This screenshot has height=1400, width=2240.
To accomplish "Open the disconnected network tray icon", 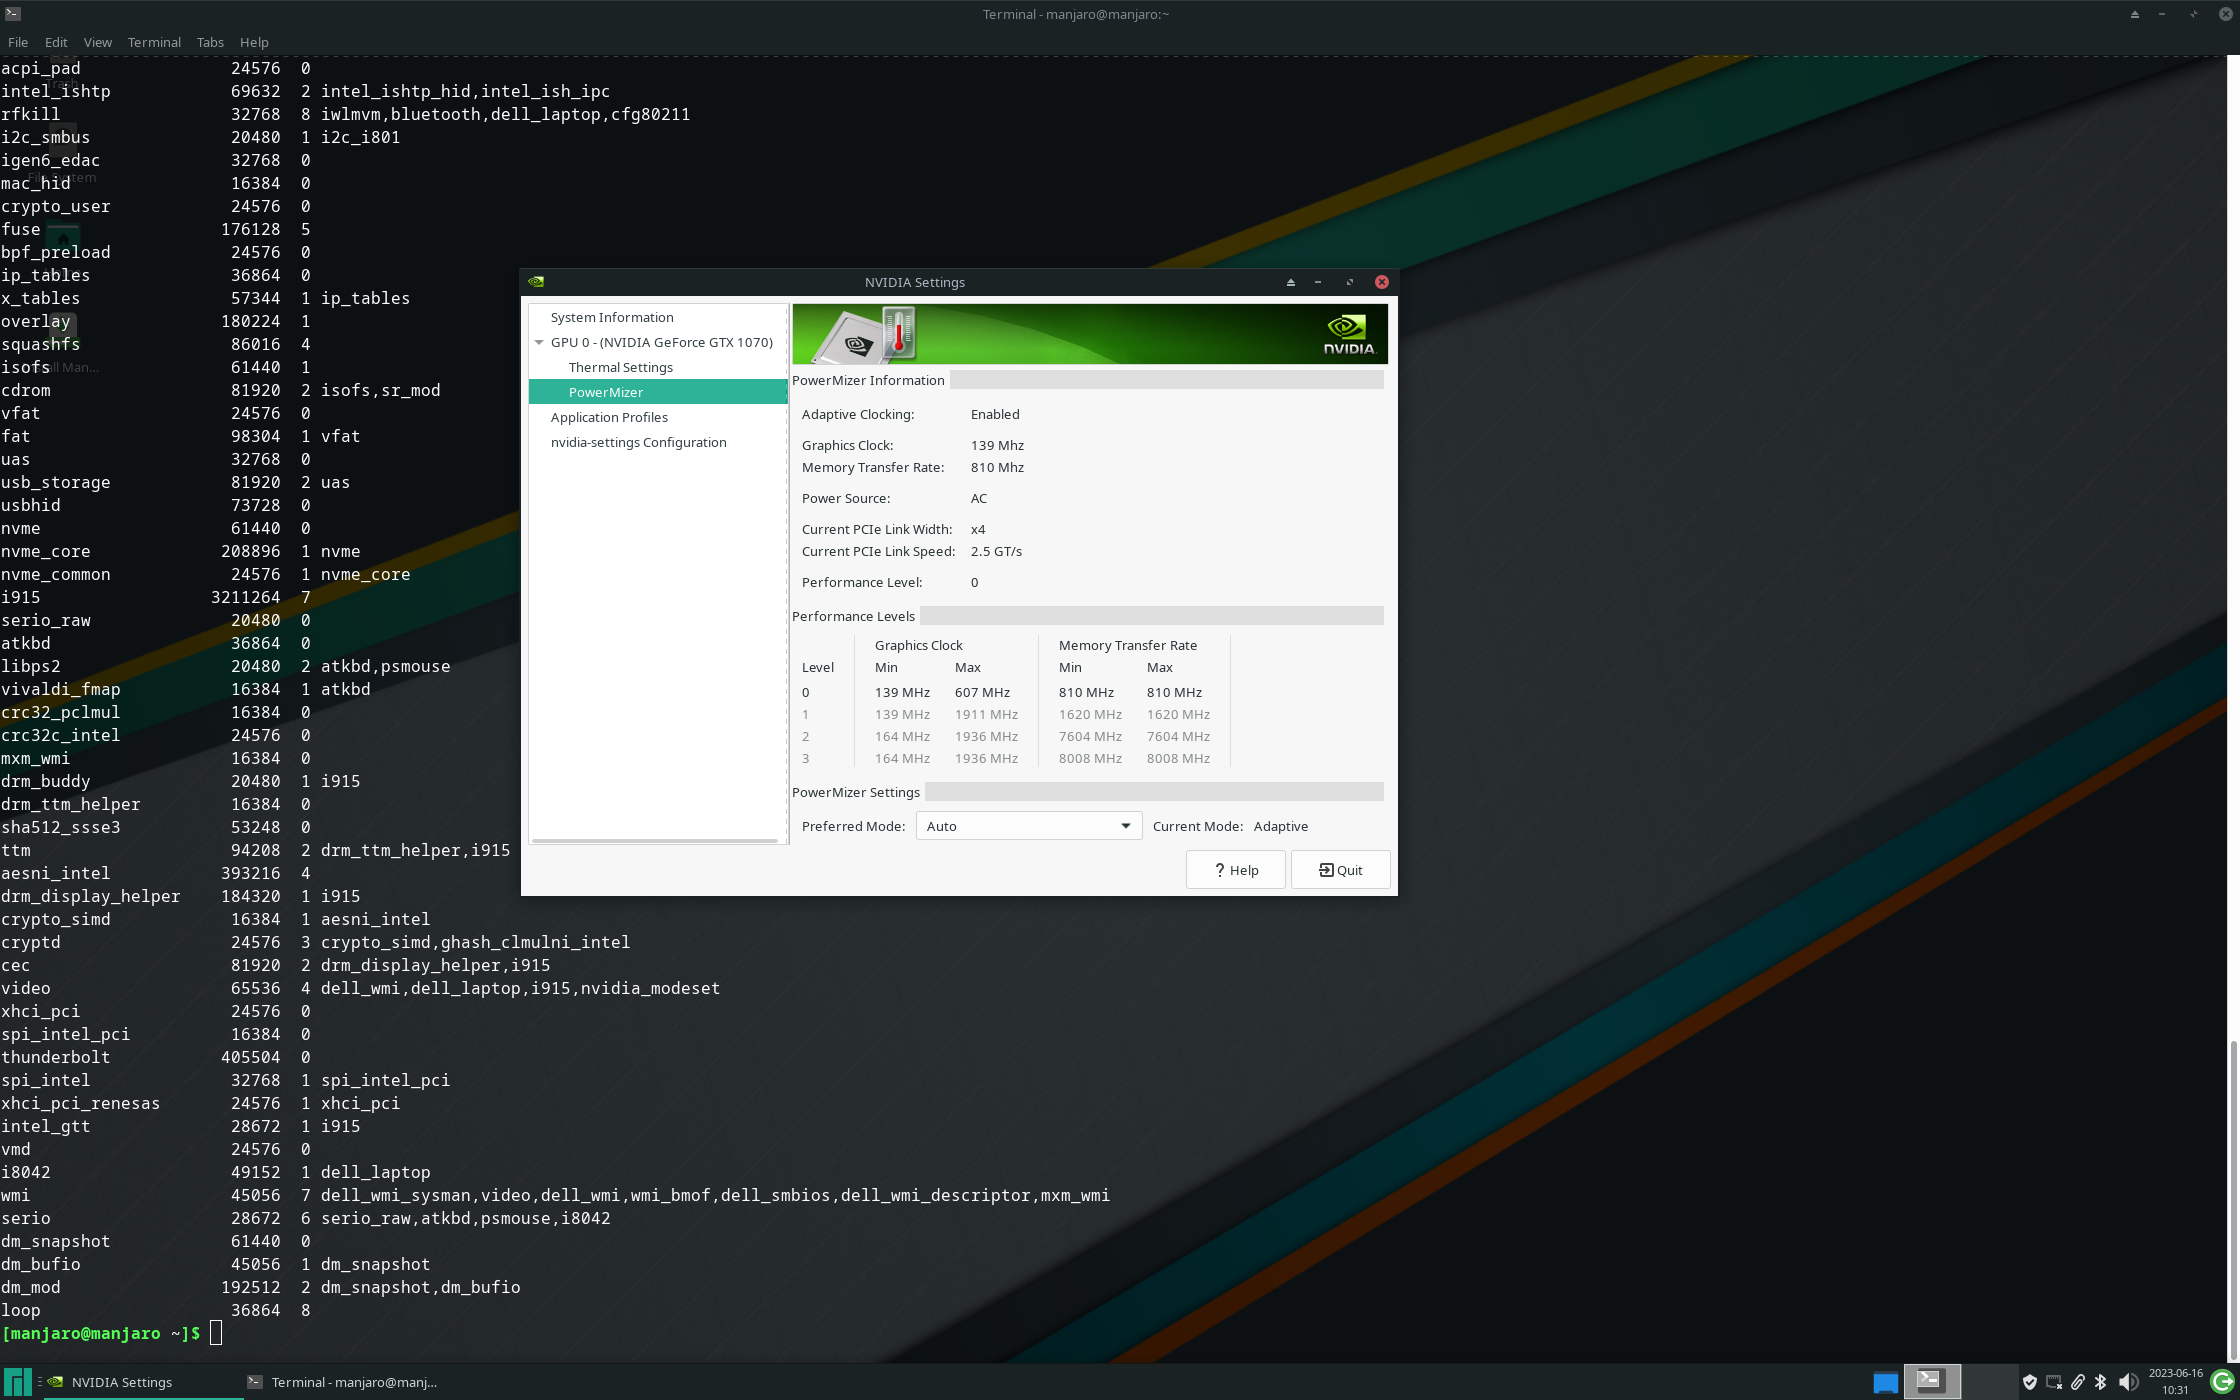I will 2054,1382.
